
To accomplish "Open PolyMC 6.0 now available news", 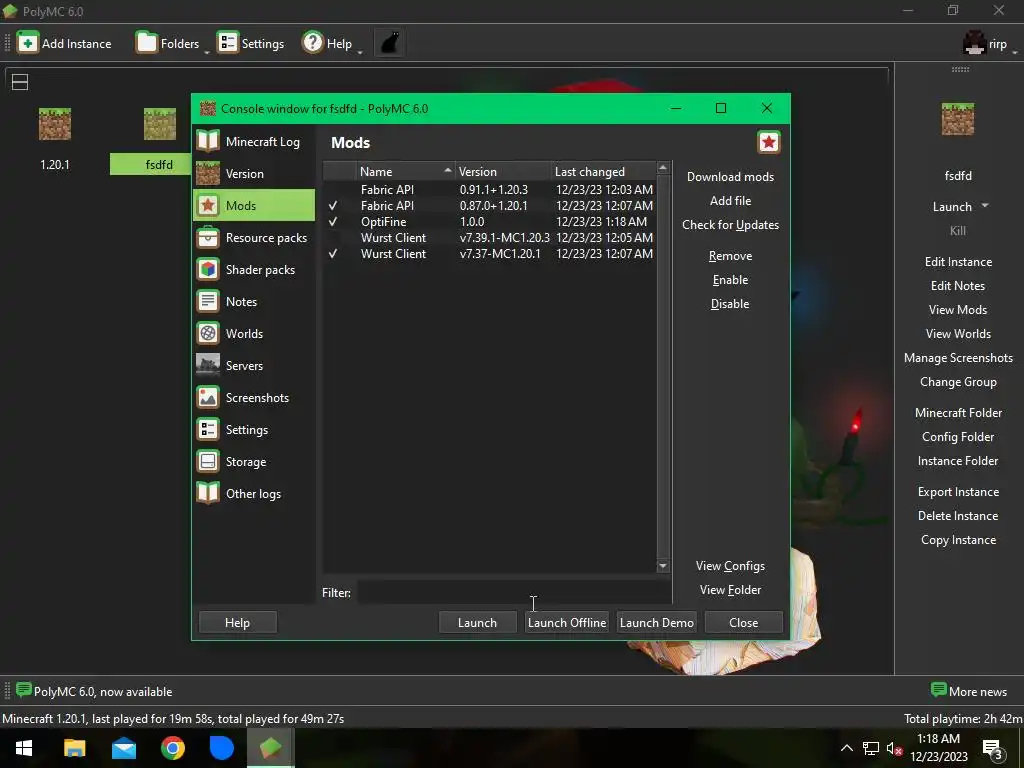I will coord(94,691).
